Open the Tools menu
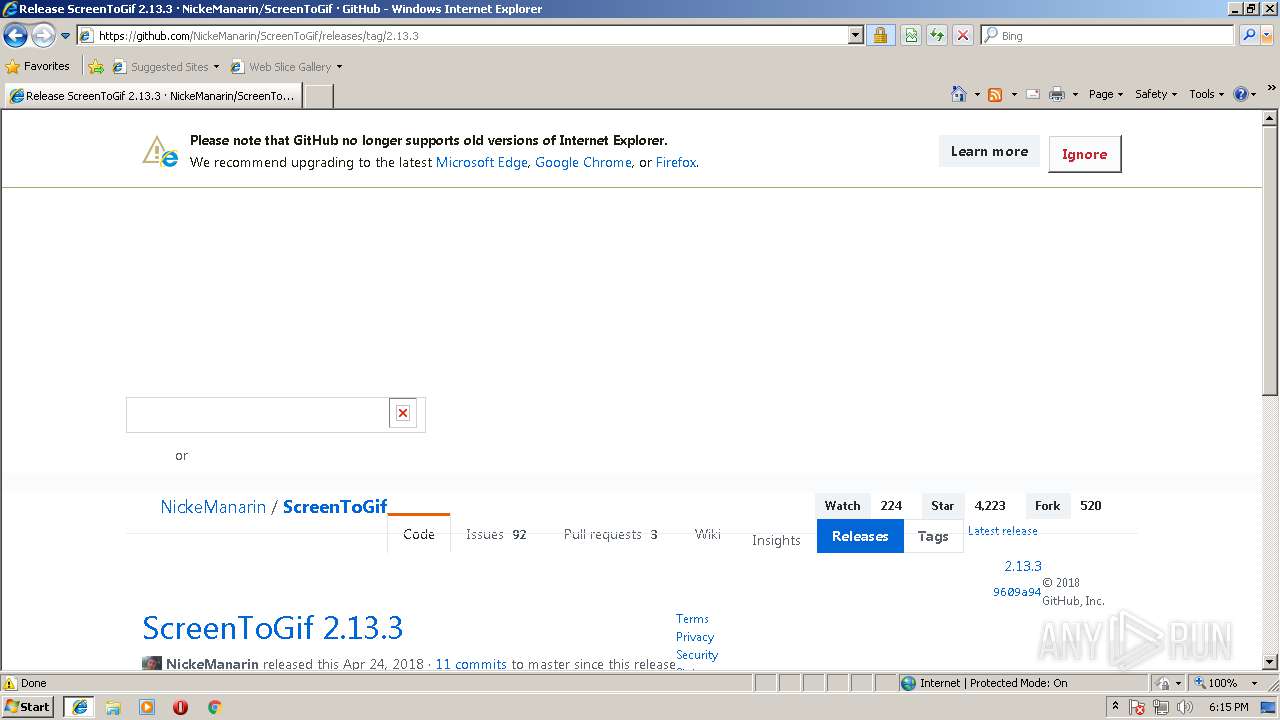 (1207, 94)
